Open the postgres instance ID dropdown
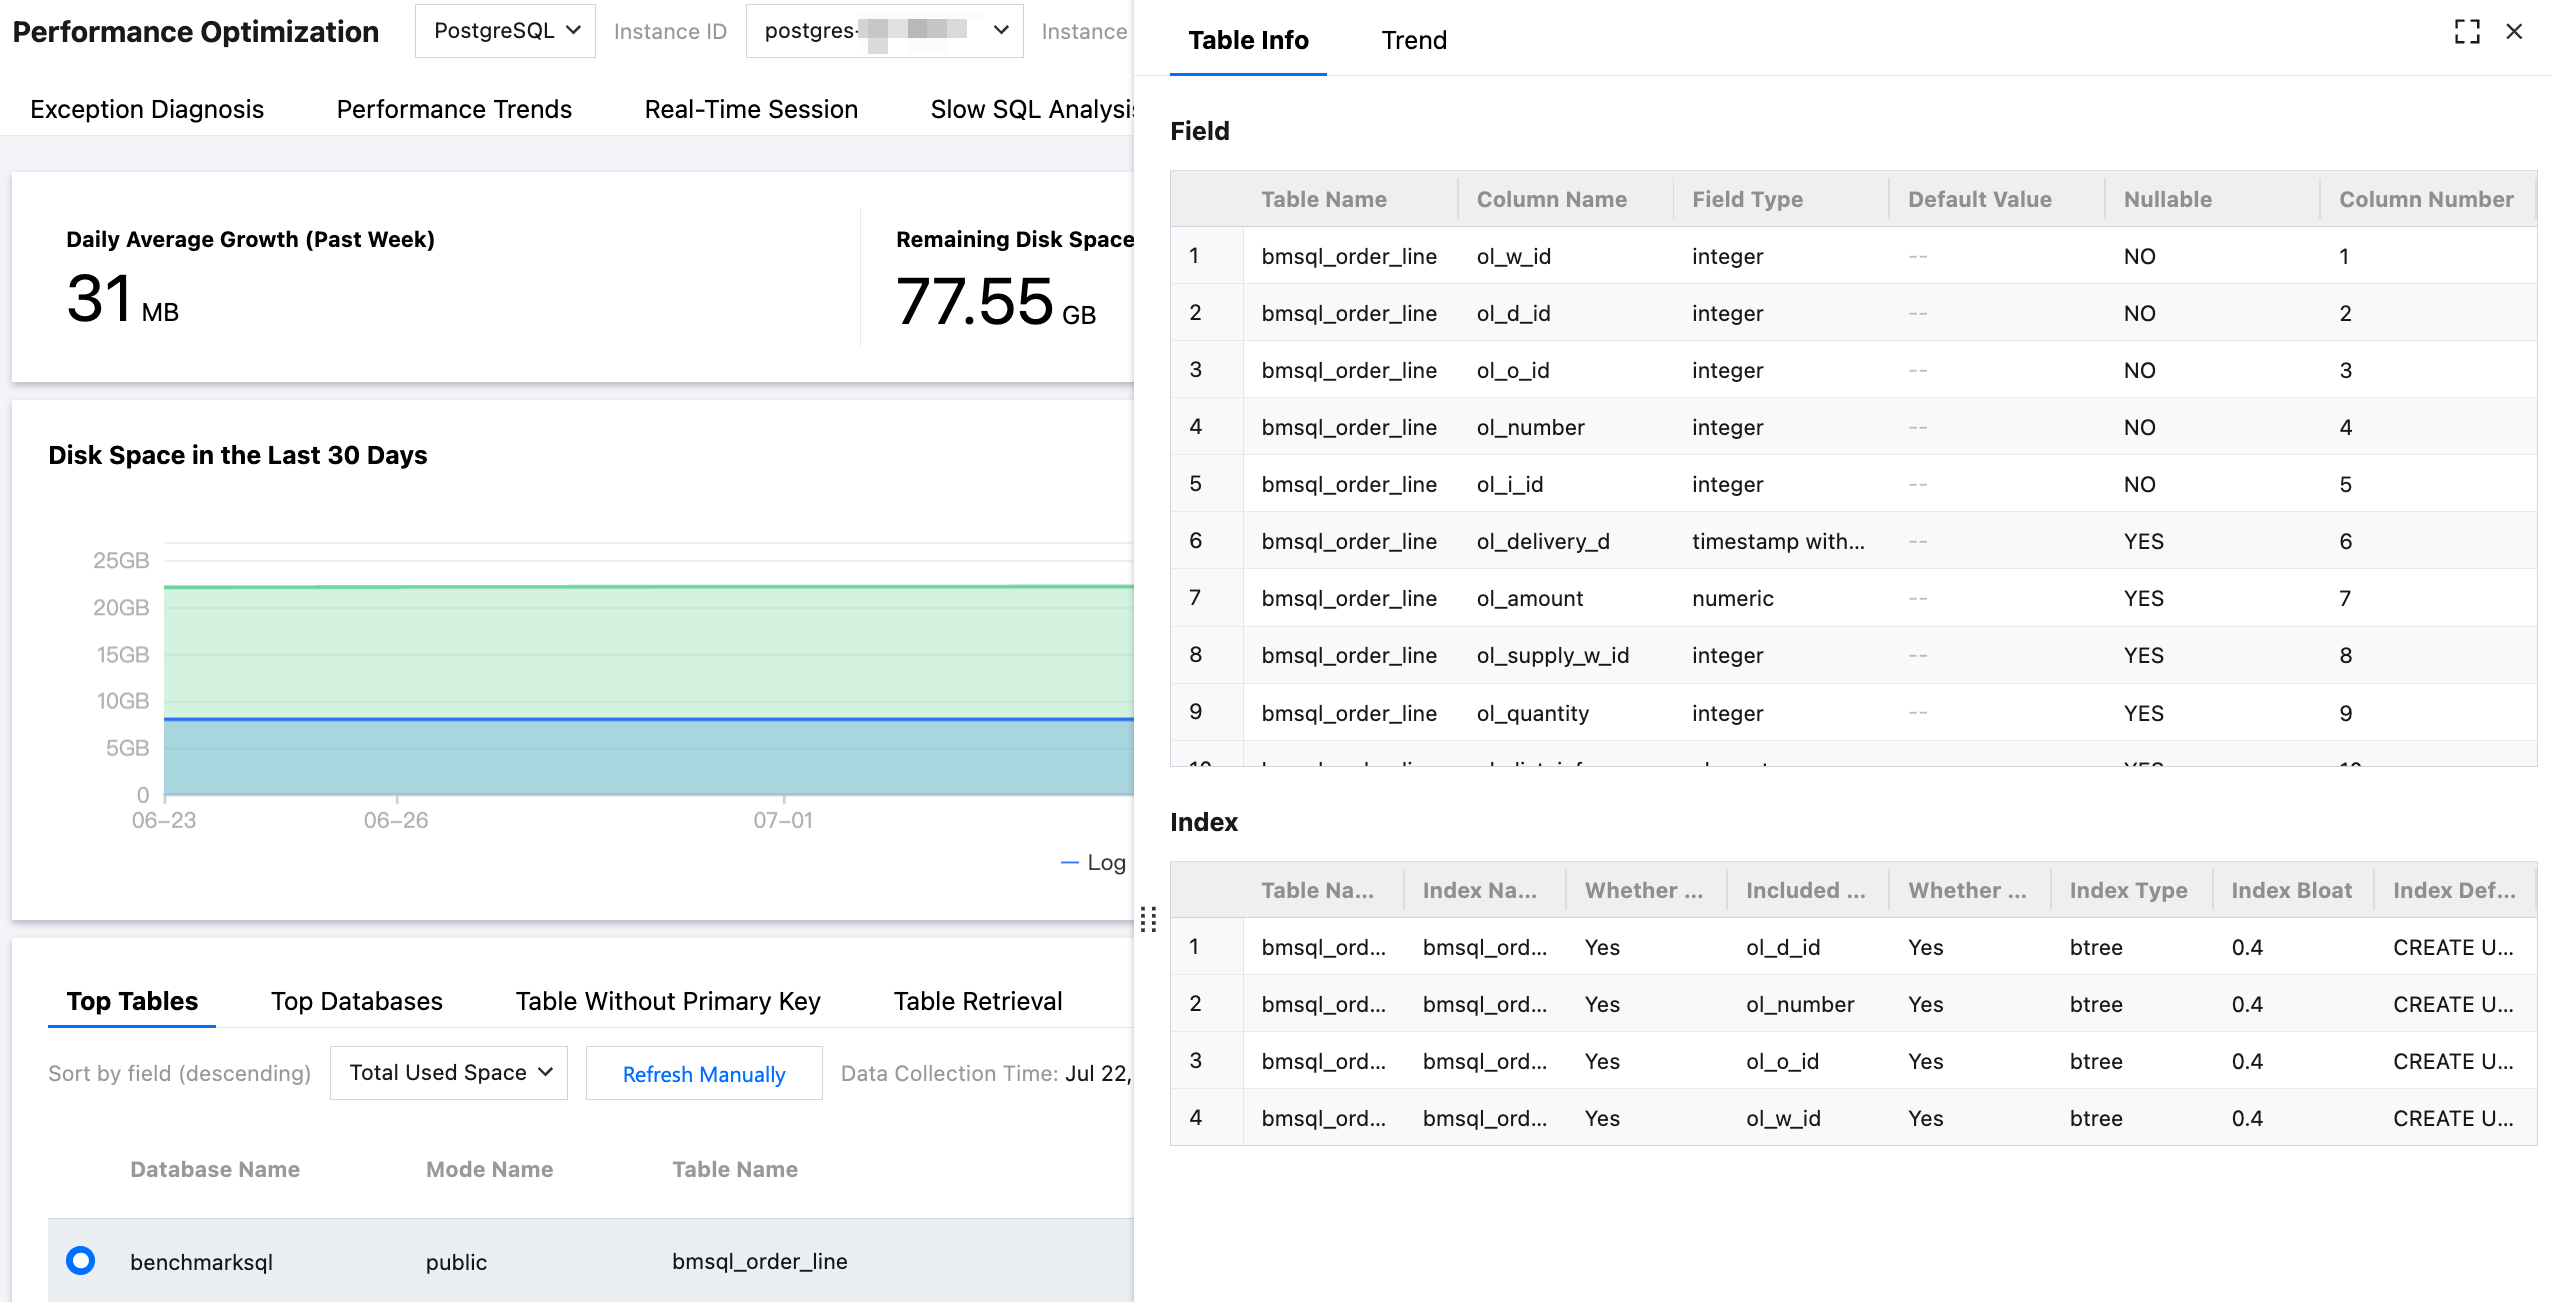2552x1302 pixels. pyautogui.click(x=884, y=31)
